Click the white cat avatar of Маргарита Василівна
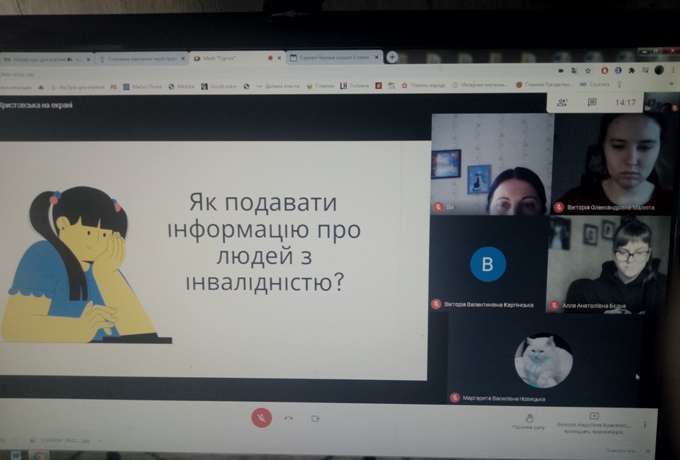This screenshot has width=680, height=460. pos(543,360)
